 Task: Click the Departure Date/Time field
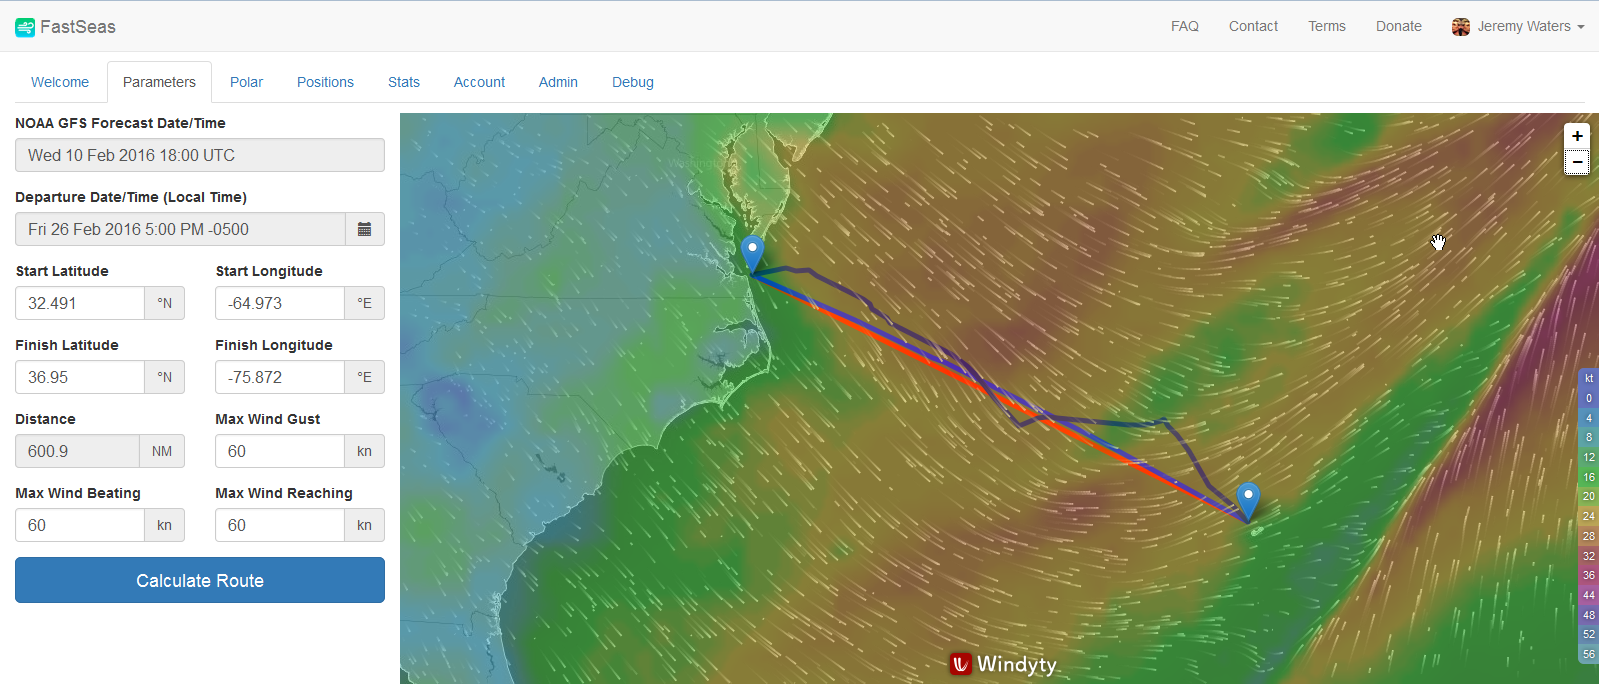tap(181, 229)
